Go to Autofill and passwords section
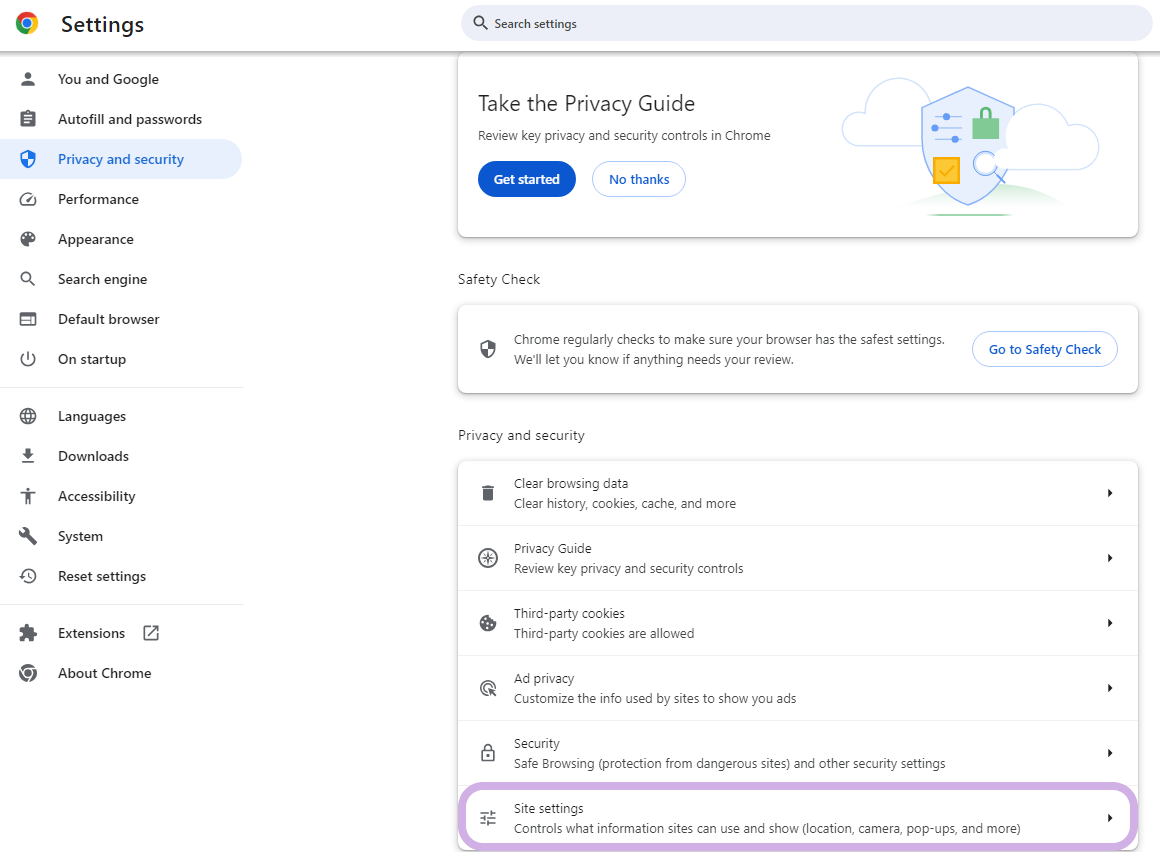This screenshot has width=1160, height=852. click(x=121, y=119)
